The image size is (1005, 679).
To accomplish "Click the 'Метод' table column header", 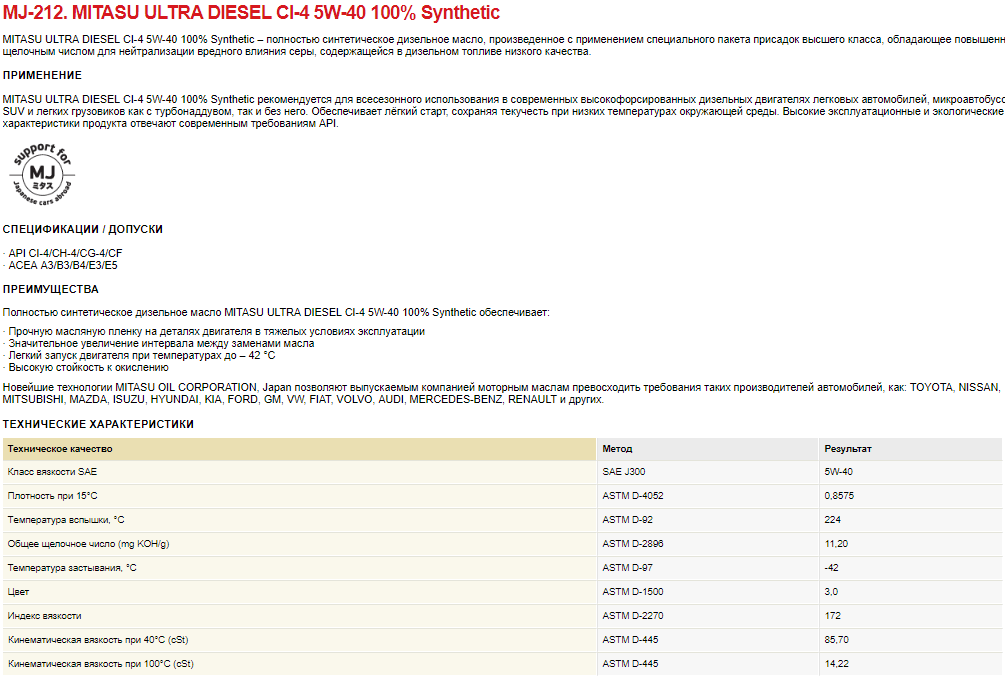I will [x=617, y=449].
